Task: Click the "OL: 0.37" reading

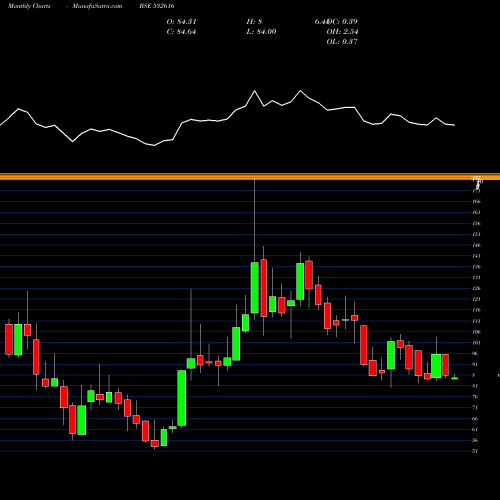Action: pos(342,42)
